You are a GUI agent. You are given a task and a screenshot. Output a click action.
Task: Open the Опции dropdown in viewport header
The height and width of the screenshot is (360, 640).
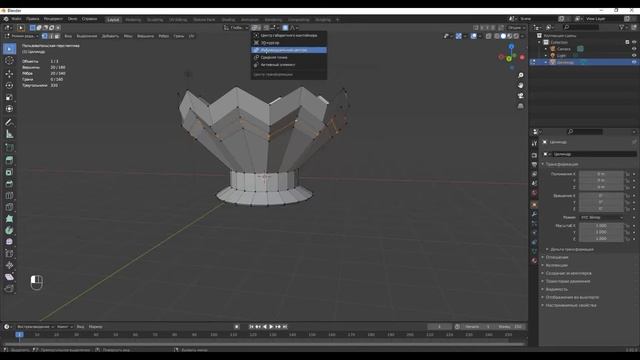[516, 27]
